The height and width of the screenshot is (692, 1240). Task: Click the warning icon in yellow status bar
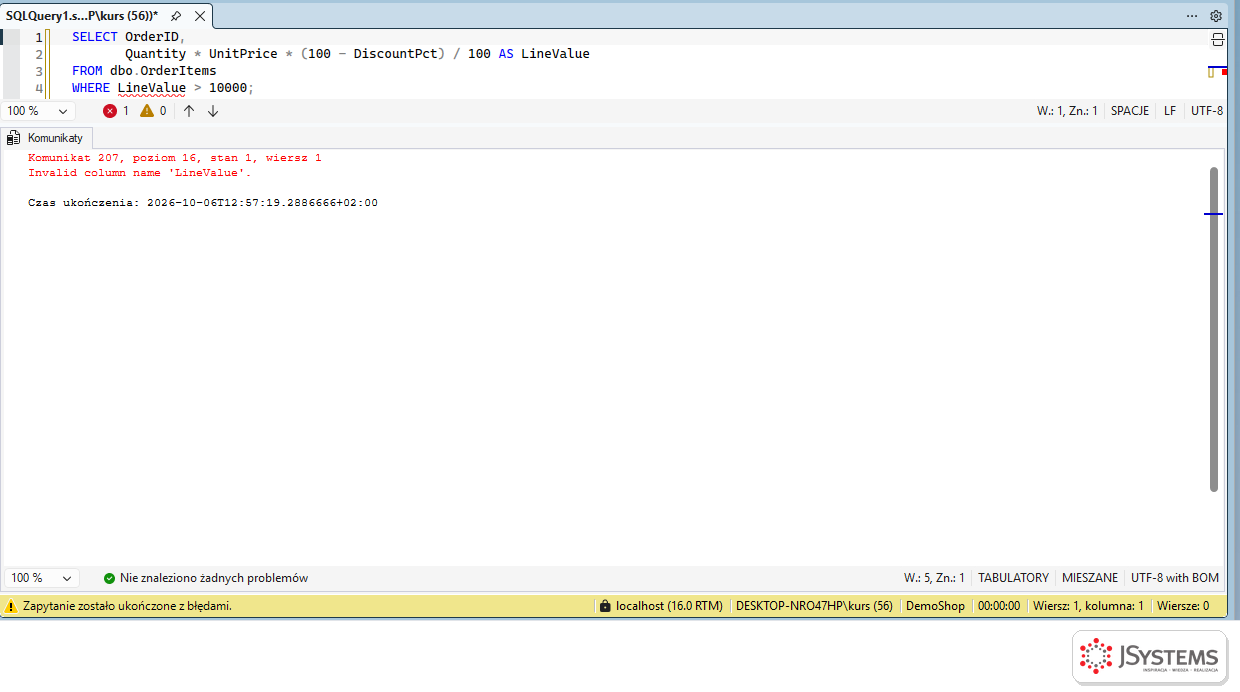click(x=11, y=606)
